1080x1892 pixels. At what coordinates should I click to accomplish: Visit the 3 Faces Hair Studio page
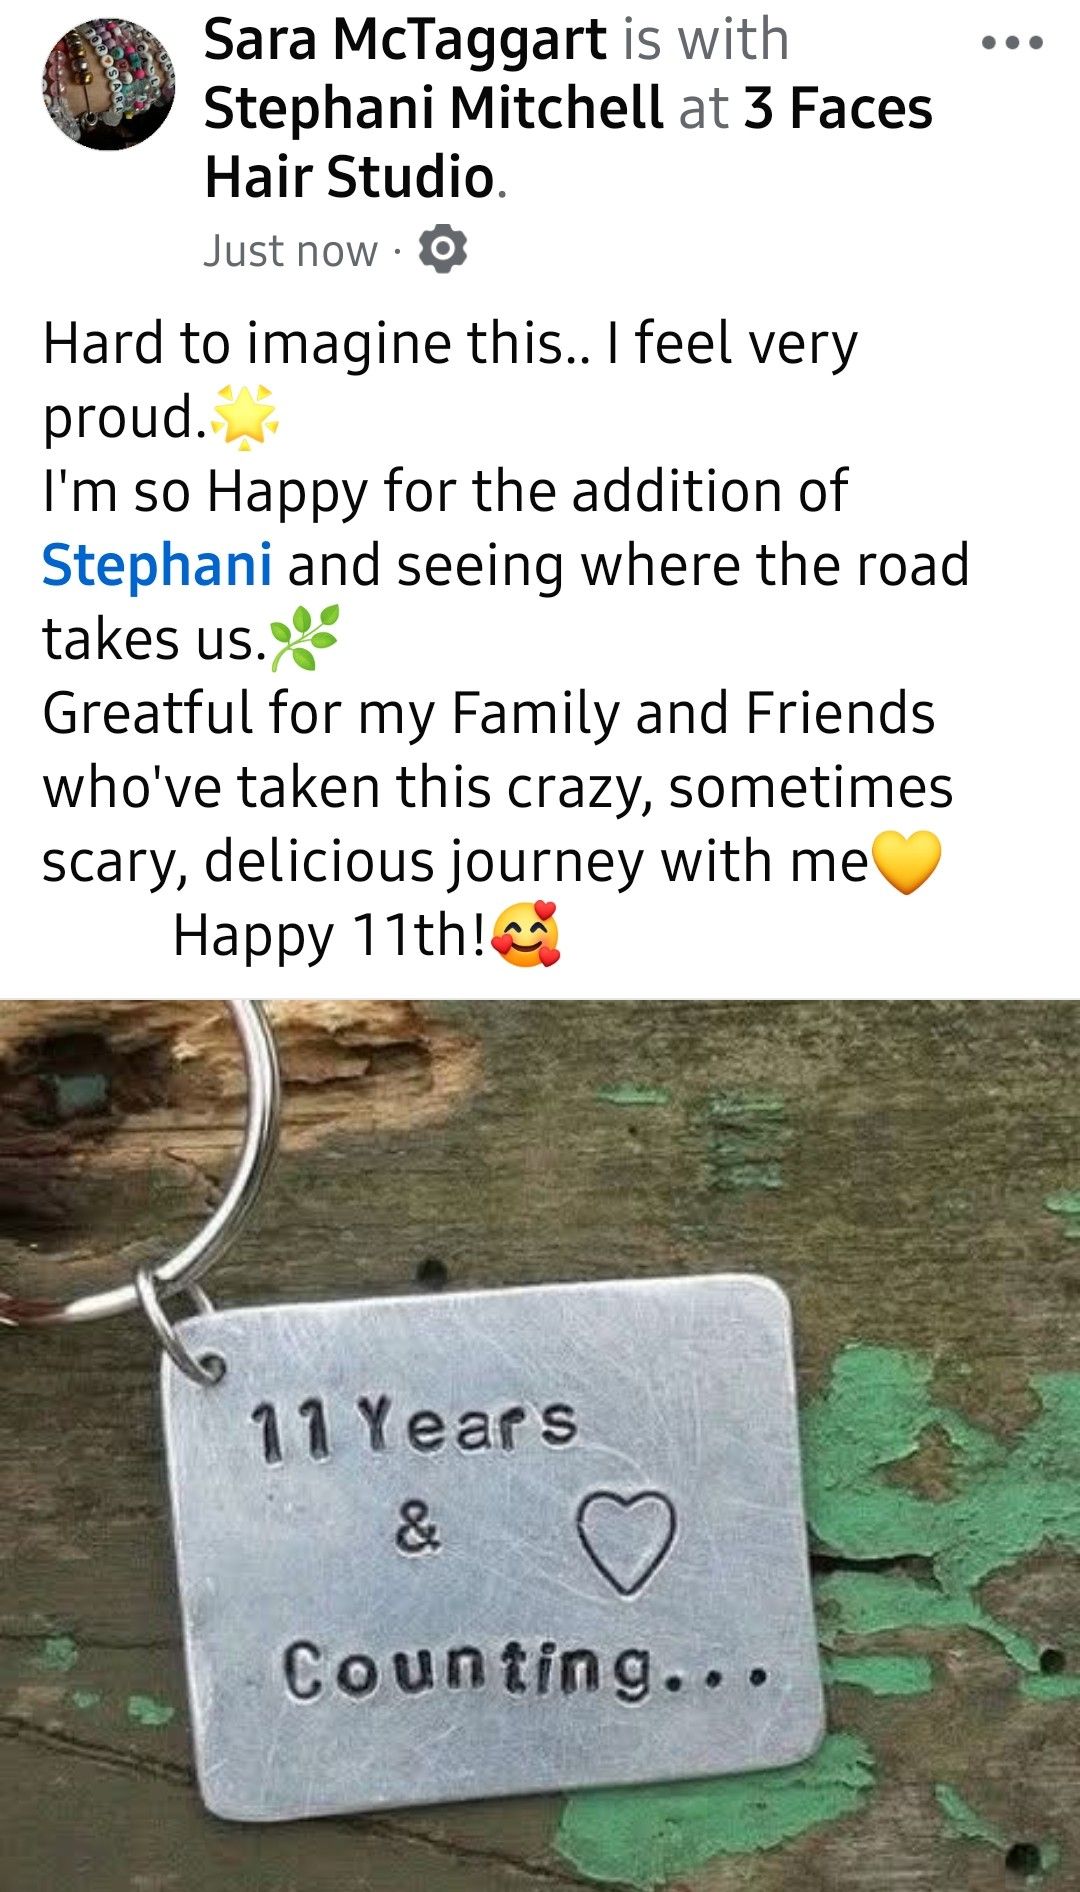pyautogui.click(x=568, y=142)
